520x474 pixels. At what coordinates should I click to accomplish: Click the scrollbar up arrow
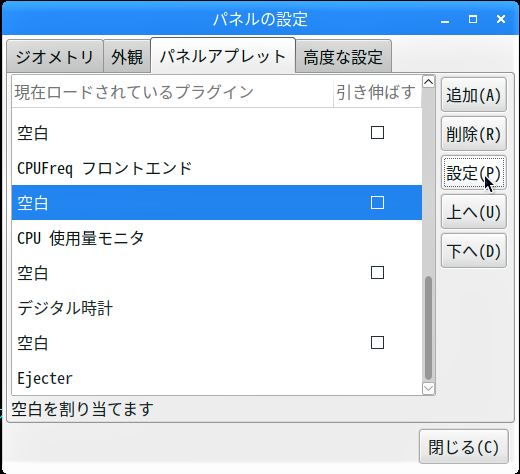tap(428, 81)
